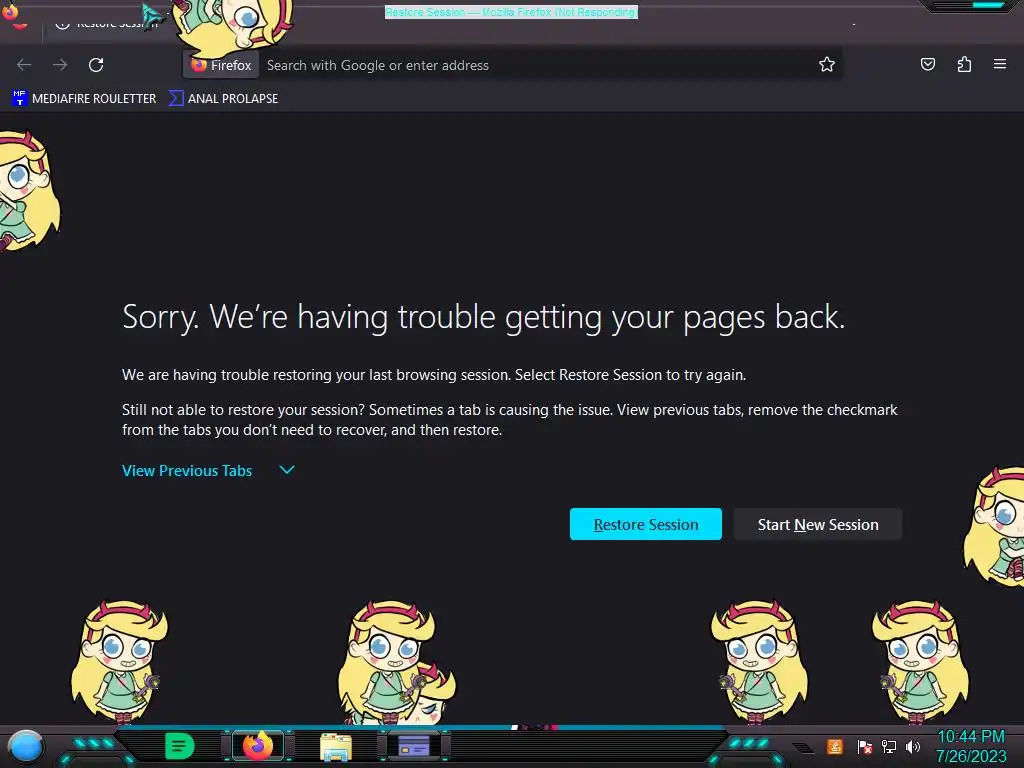This screenshot has height=768, width=1024.
Task: Click the Firefox identity badge in address bar
Action: pos(221,65)
